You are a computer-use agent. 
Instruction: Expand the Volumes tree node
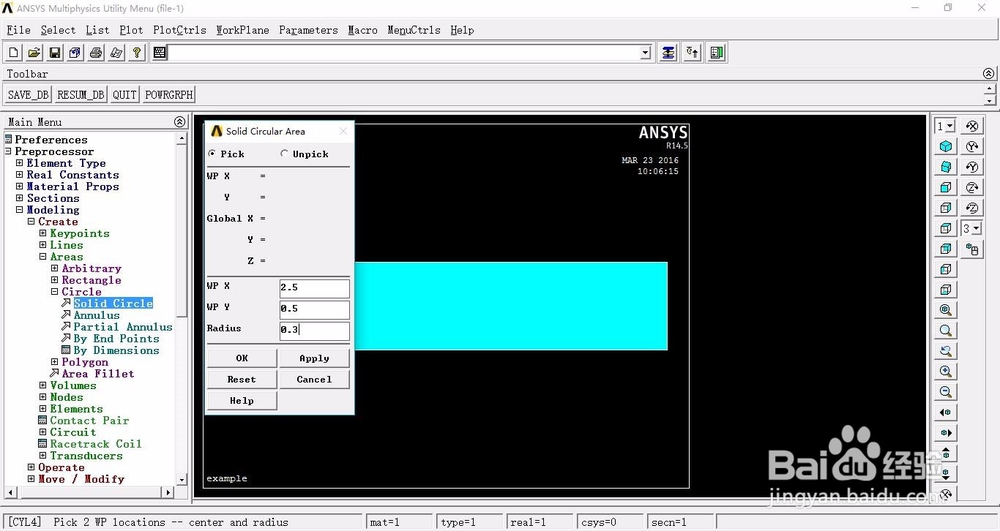coord(43,386)
